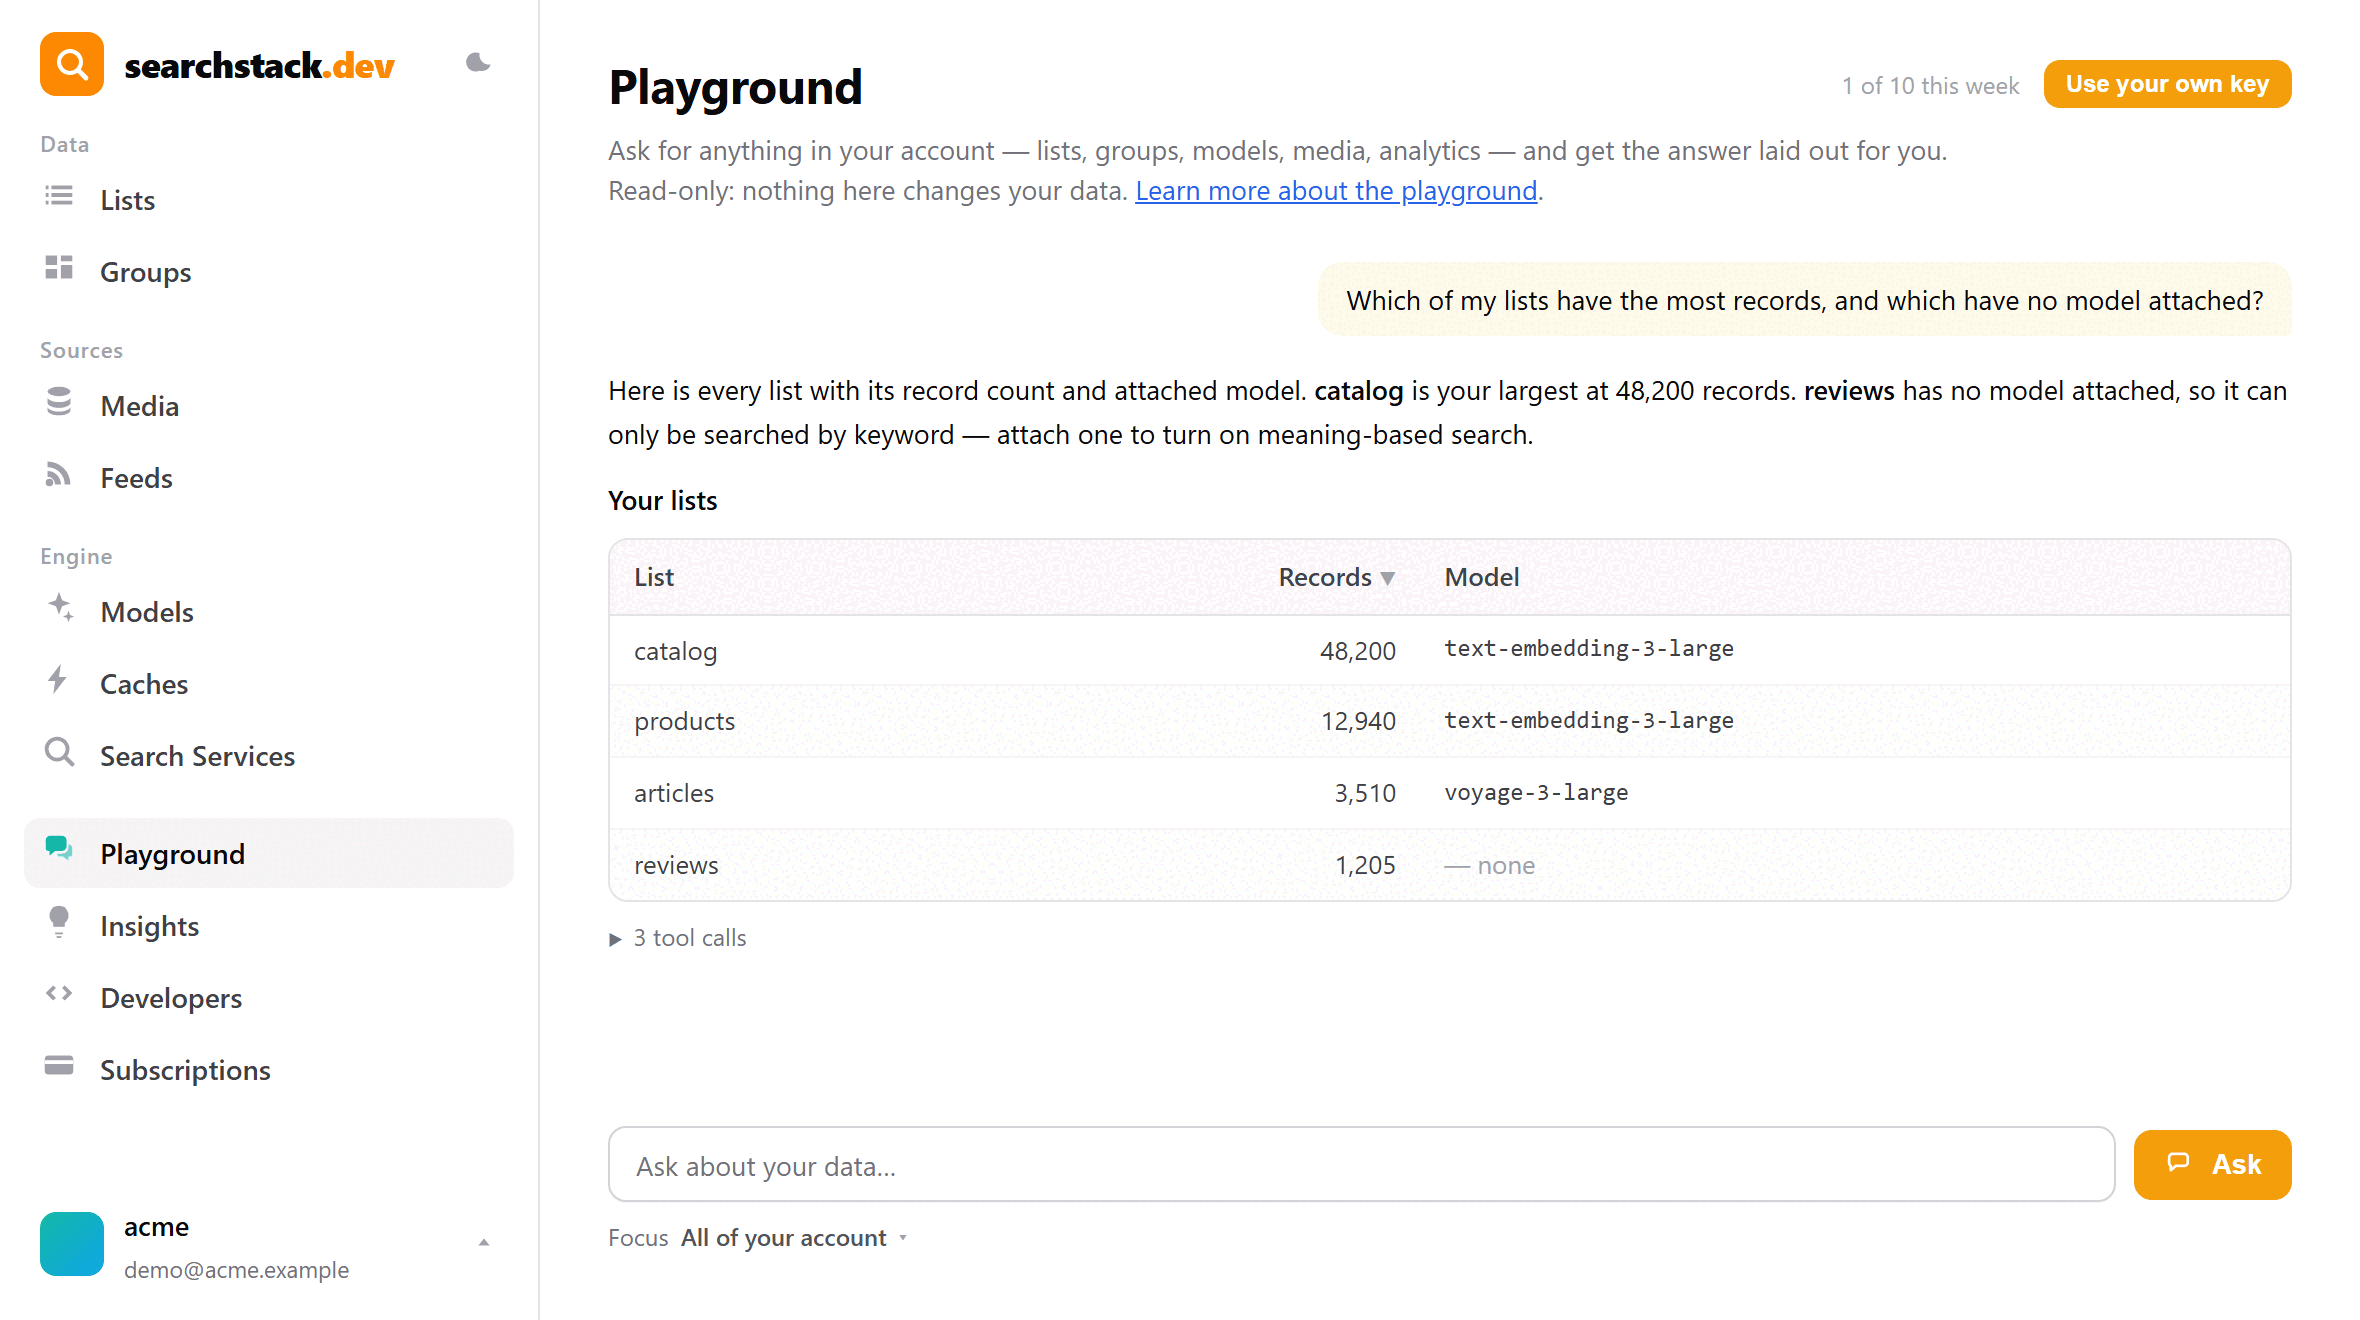
Task: Click the Model column header
Action: click(1482, 577)
